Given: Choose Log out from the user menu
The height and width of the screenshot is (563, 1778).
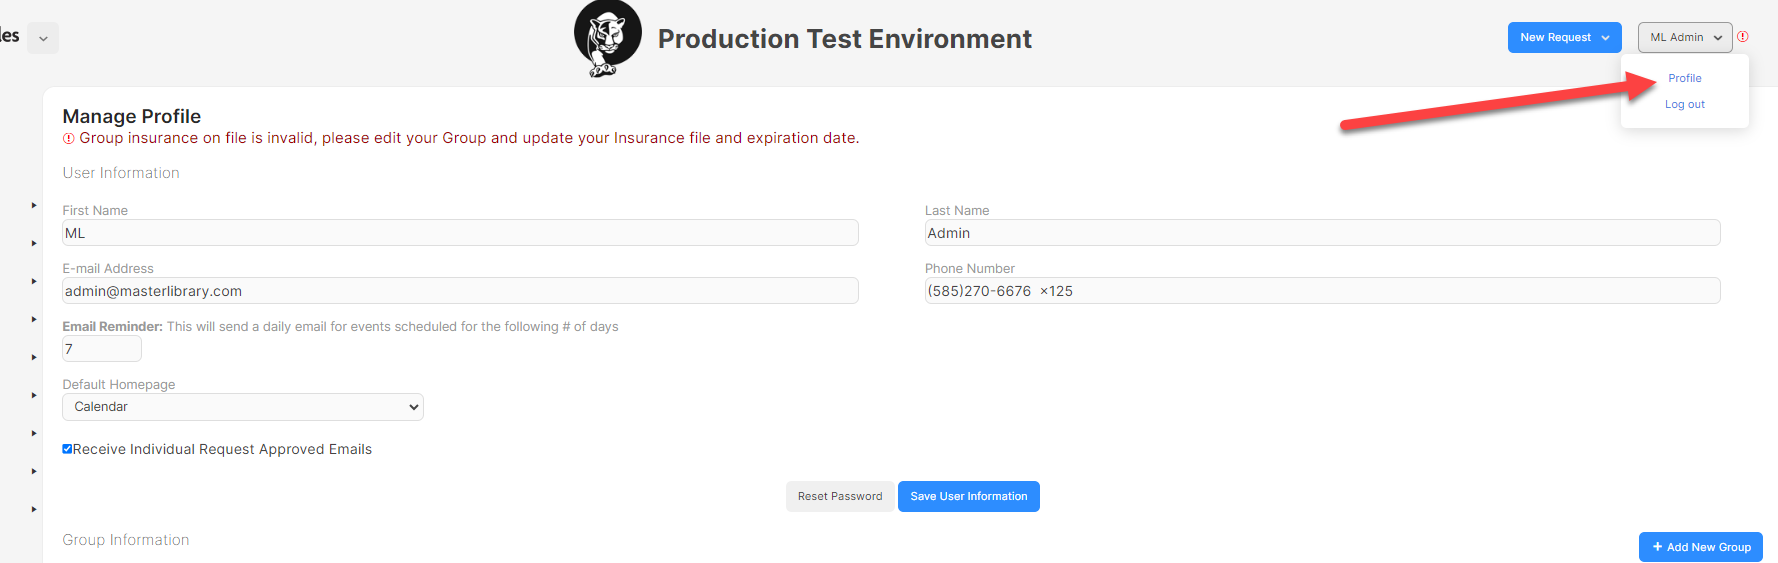Looking at the screenshot, I should (1684, 104).
